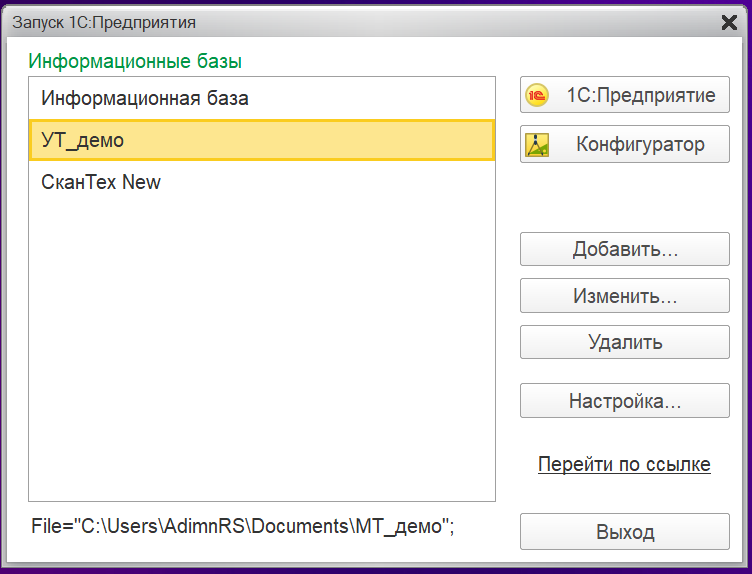Click the File path text under the list
752x574 pixels.
(242, 525)
